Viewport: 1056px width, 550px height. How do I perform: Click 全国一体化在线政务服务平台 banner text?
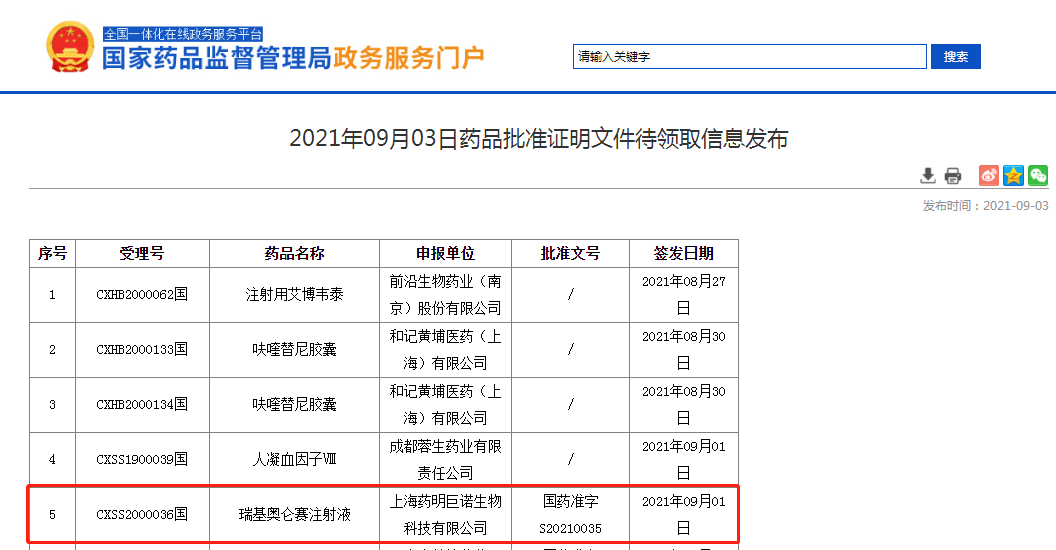click(183, 34)
